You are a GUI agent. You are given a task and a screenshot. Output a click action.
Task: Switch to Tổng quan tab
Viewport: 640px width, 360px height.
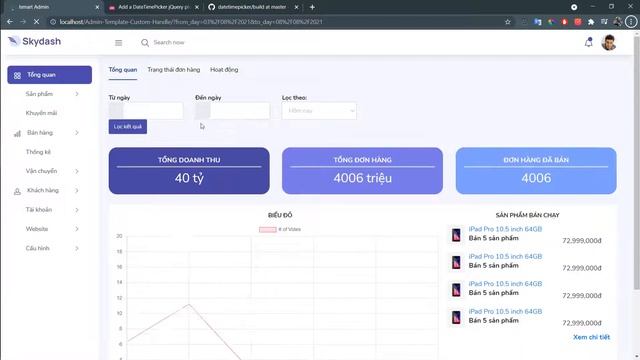point(123,70)
